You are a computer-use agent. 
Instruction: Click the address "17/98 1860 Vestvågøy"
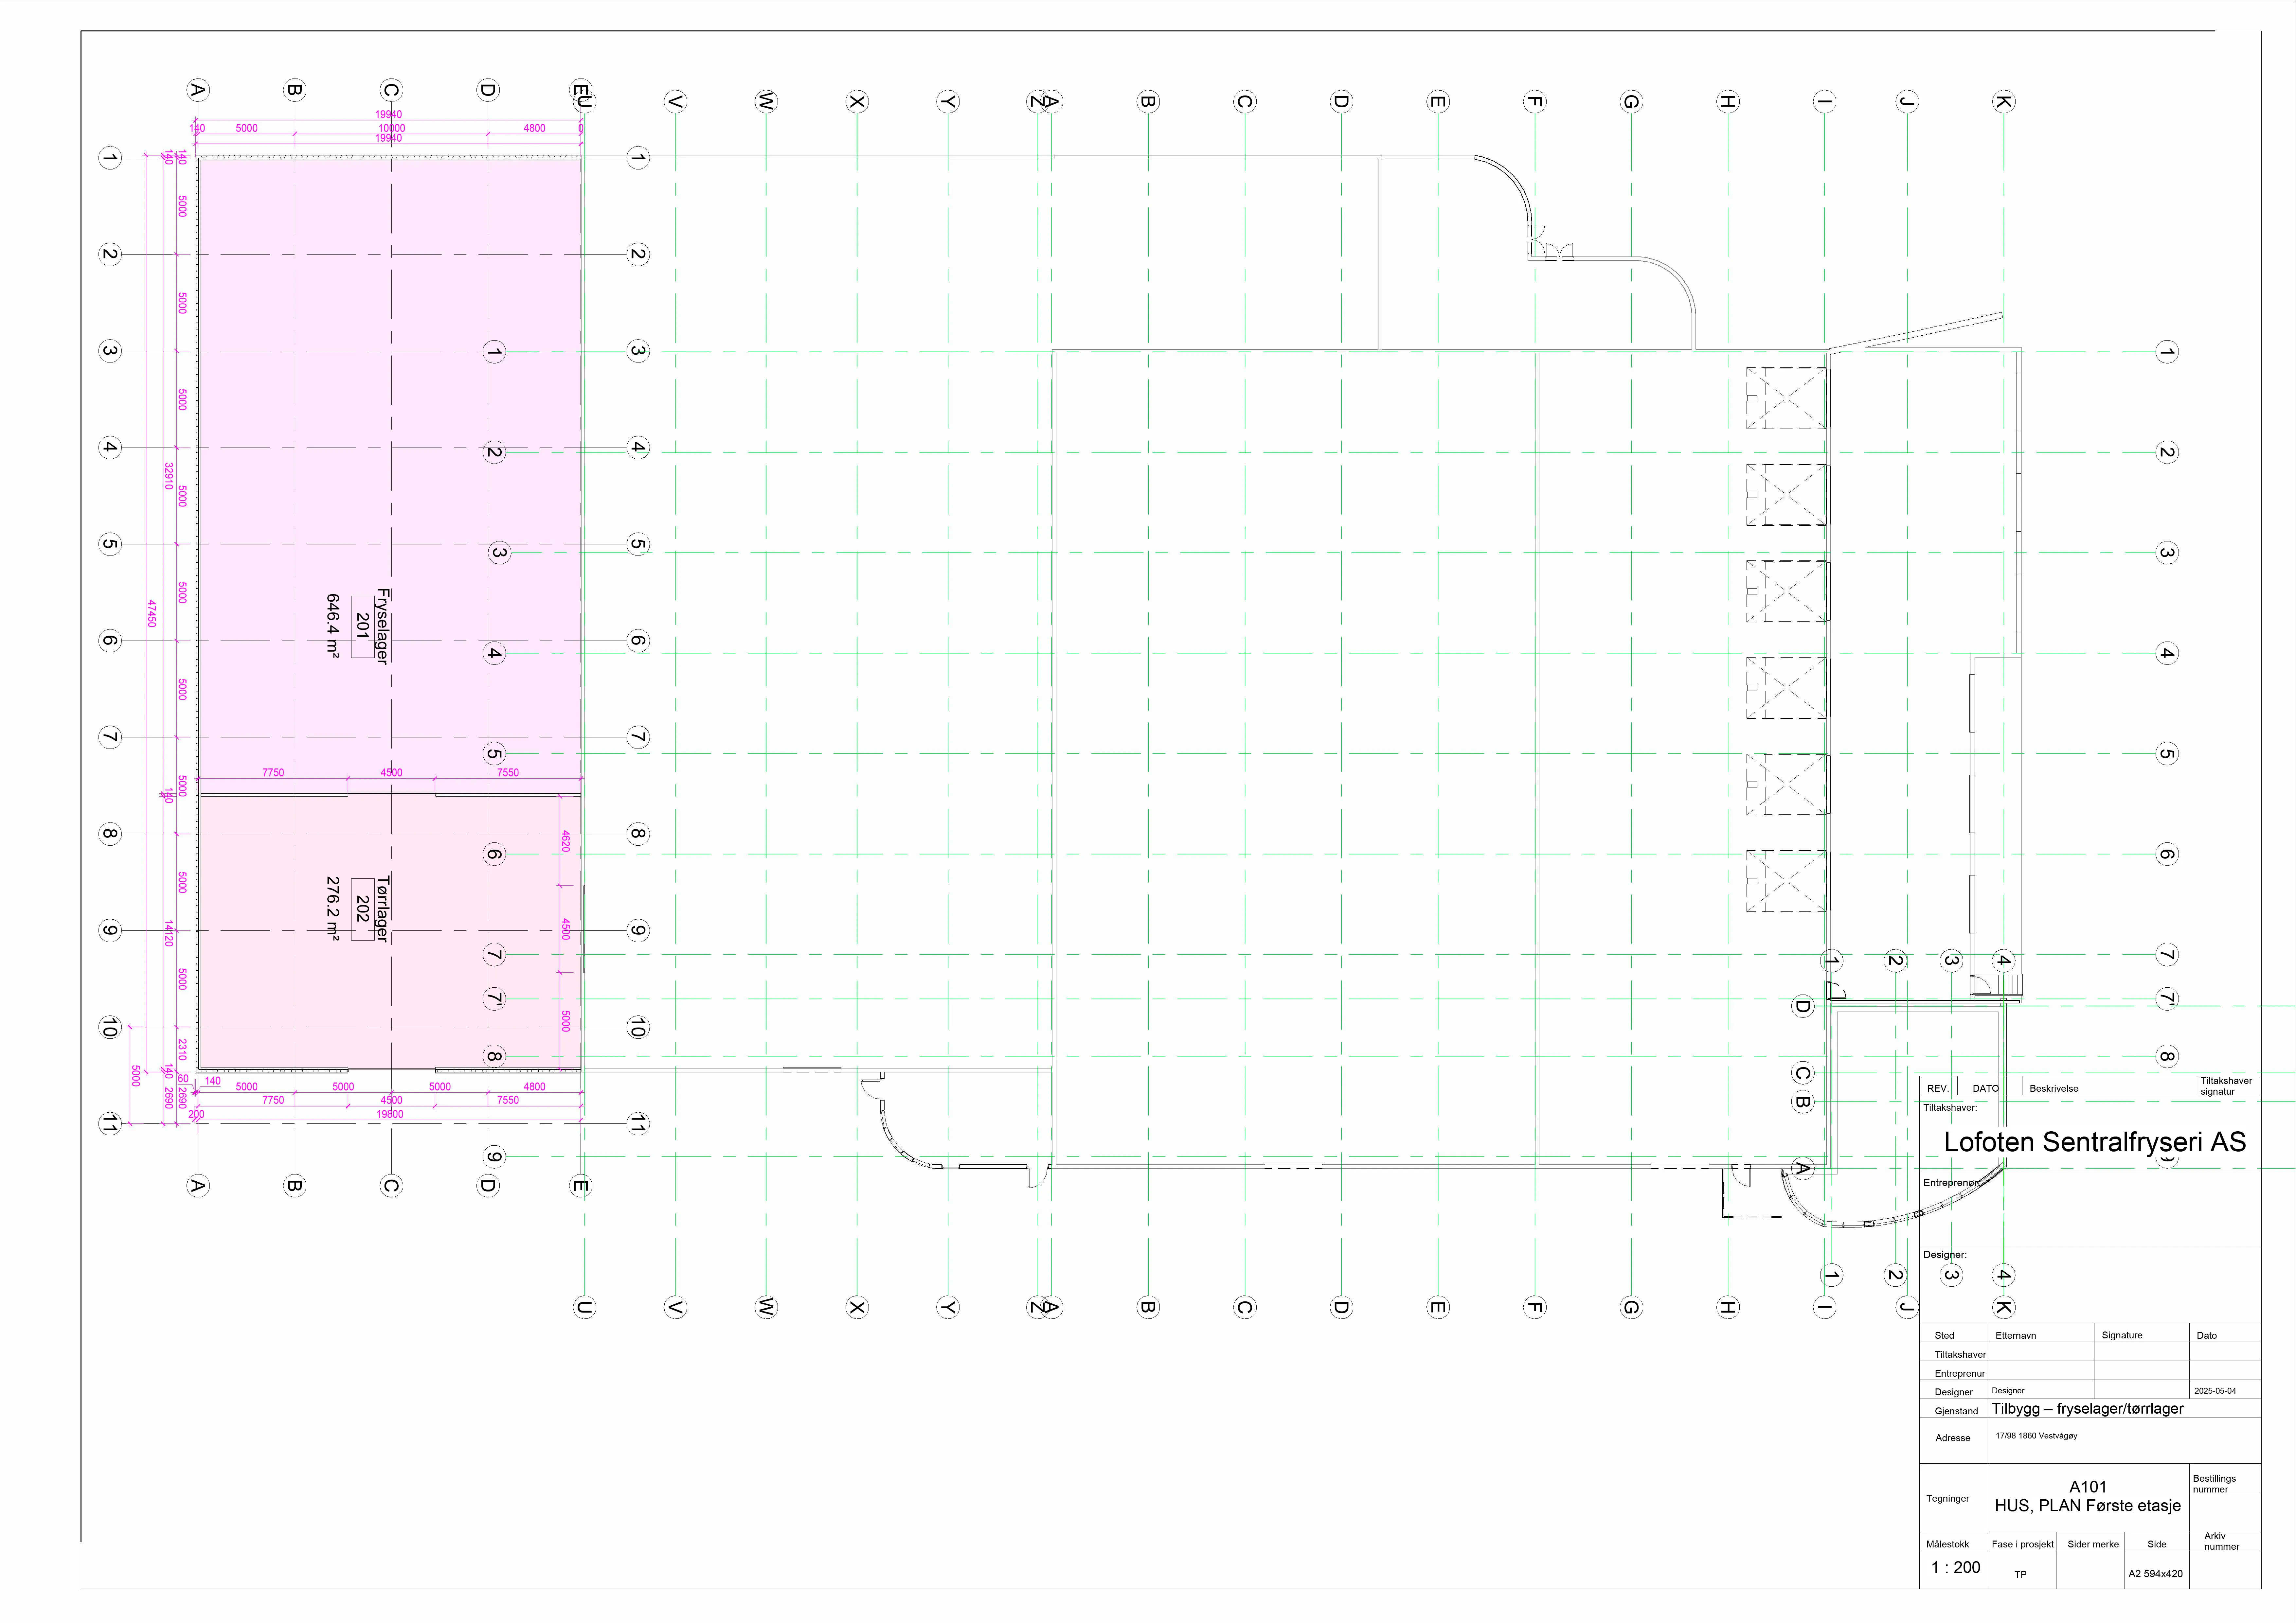tap(2036, 1436)
